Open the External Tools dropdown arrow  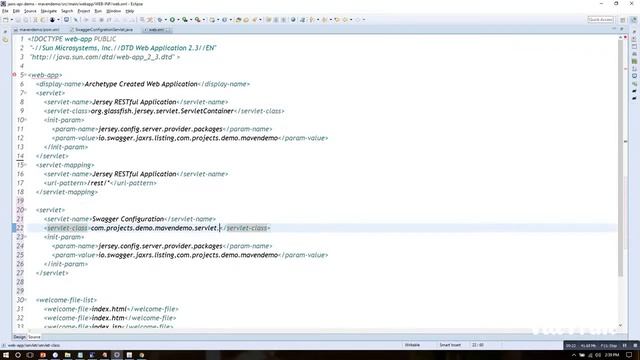(x=203, y=20)
